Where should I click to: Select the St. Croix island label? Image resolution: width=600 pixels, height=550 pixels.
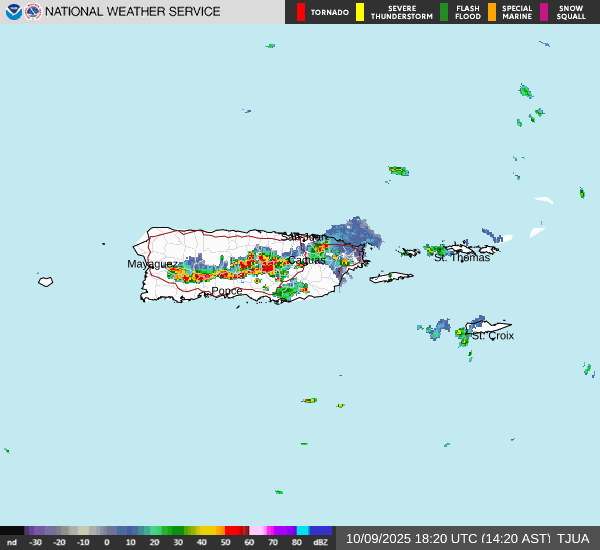coord(493,336)
